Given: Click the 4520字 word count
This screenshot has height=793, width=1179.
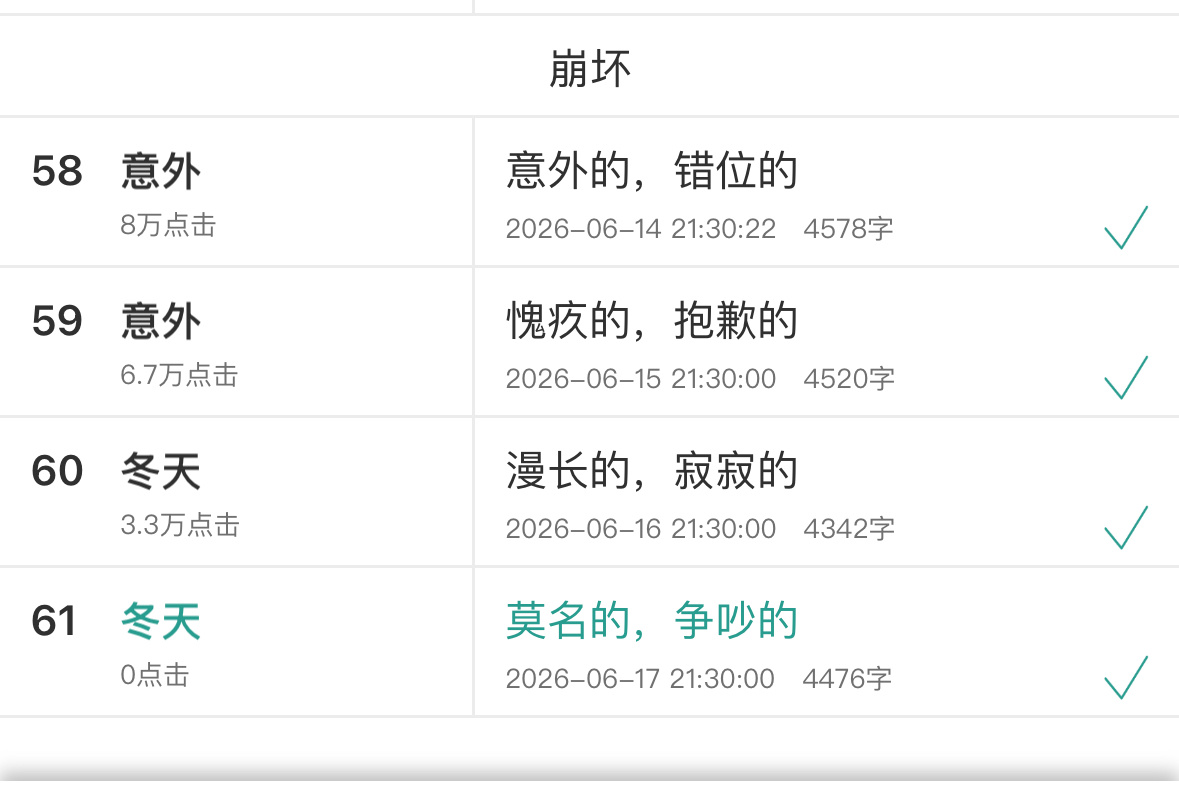Looking at the screenshot, I should pos(849,379).
